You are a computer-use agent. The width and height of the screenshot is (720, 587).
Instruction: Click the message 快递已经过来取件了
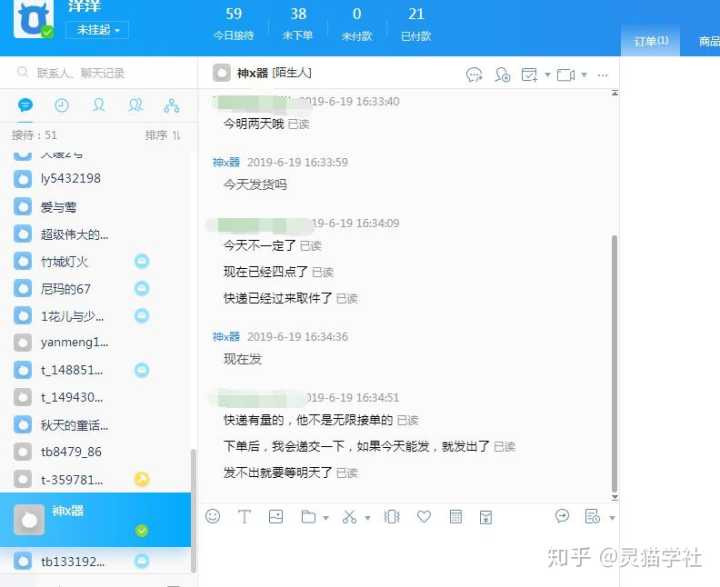point(278,298)
